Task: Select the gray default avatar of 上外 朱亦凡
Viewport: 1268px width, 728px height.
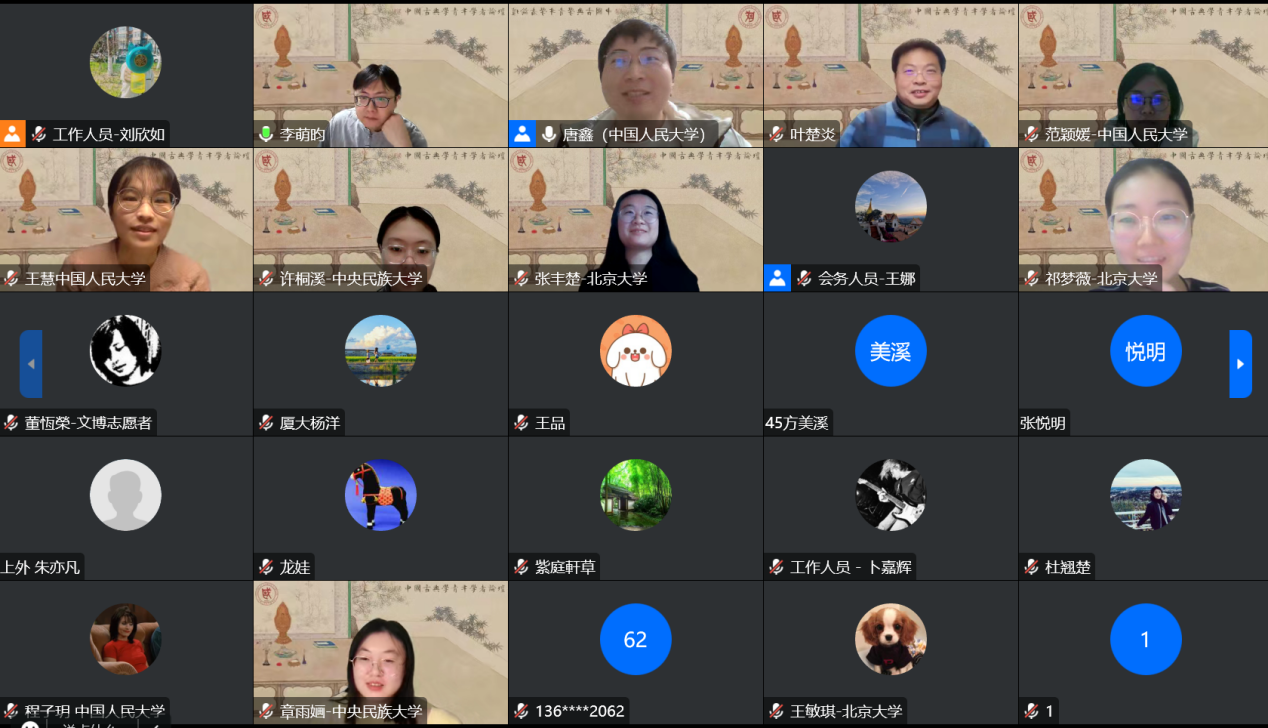Action: pyautogui.click(x=125, y=495)
